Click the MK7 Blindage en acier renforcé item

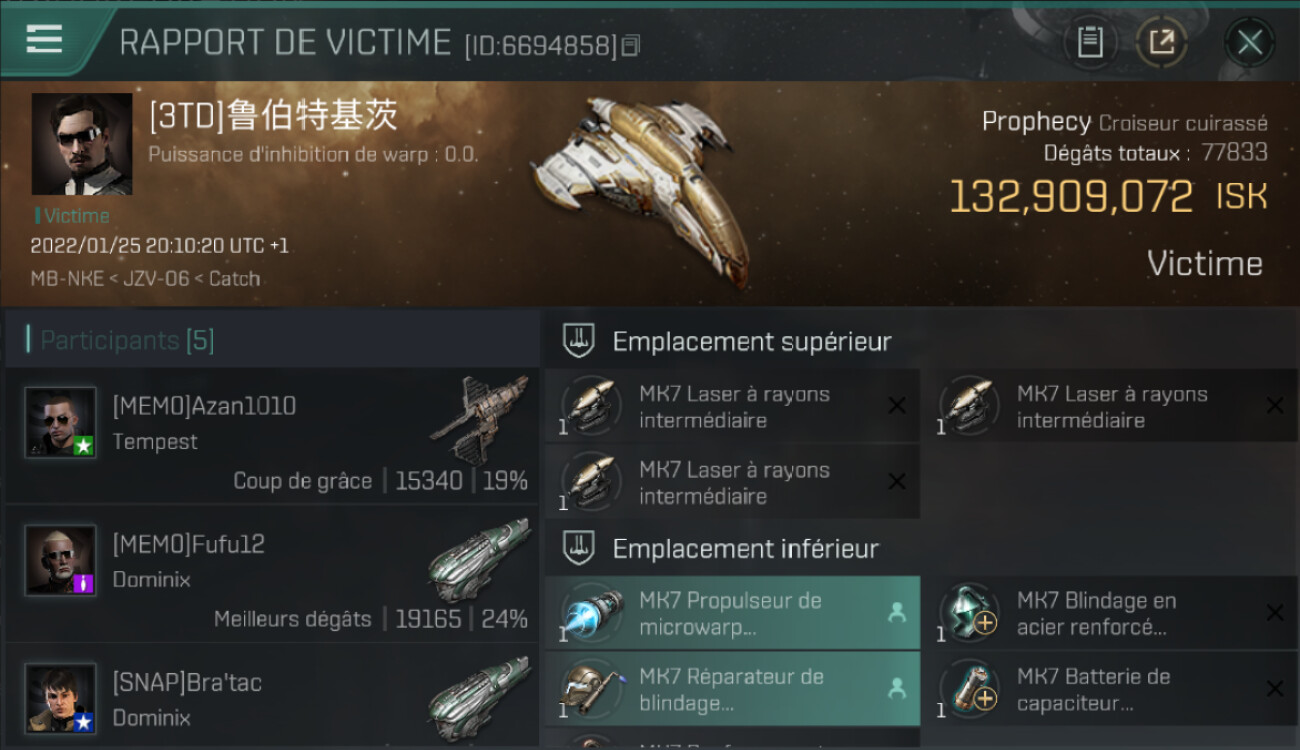point(1111,613)
